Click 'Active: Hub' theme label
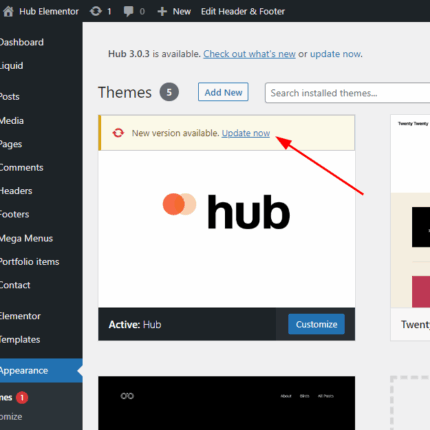The image size is (430, 430). 135,324
